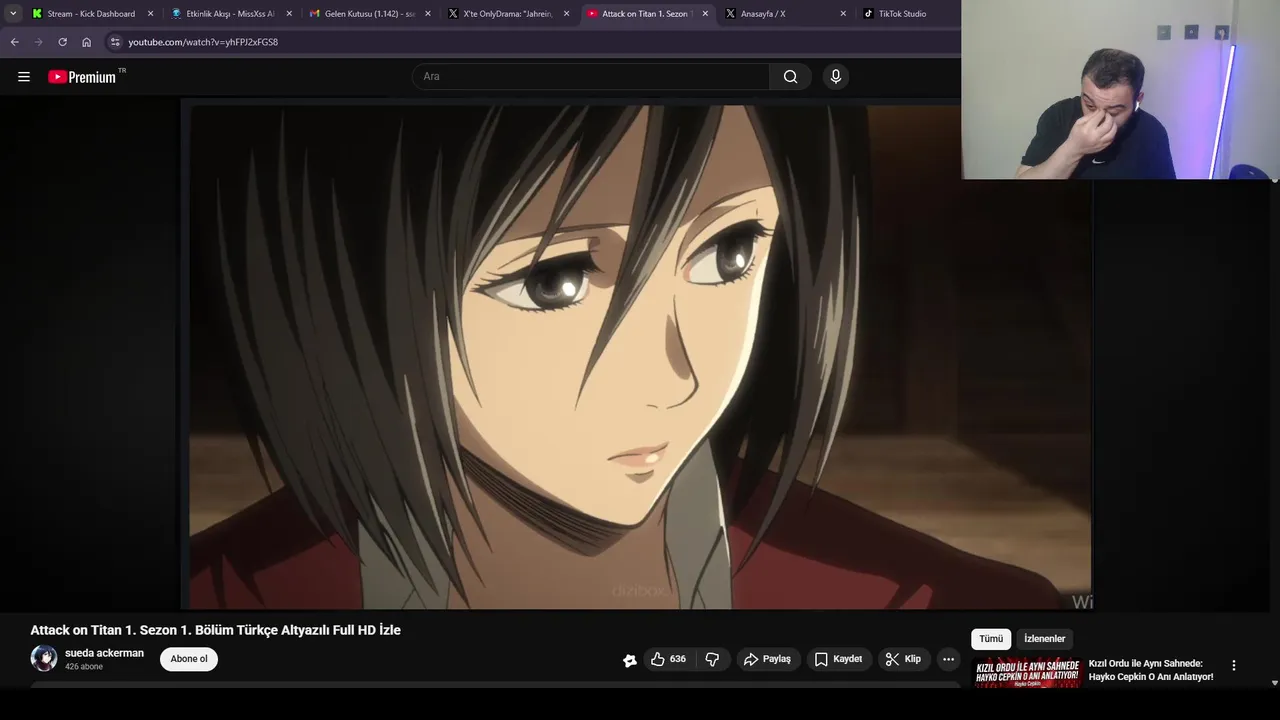The height and width of the screenshot is (720, 1280).
Task: Like the video with thumbs up
Action: point(668,659)
